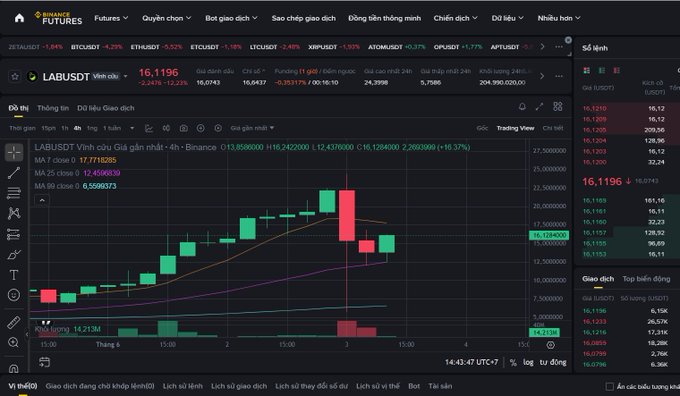Image resolution: width=680 pixels, height=396 pixels.
Task: Open the LABUSDT symbol selector dropdown
Action: click(125, 76)
